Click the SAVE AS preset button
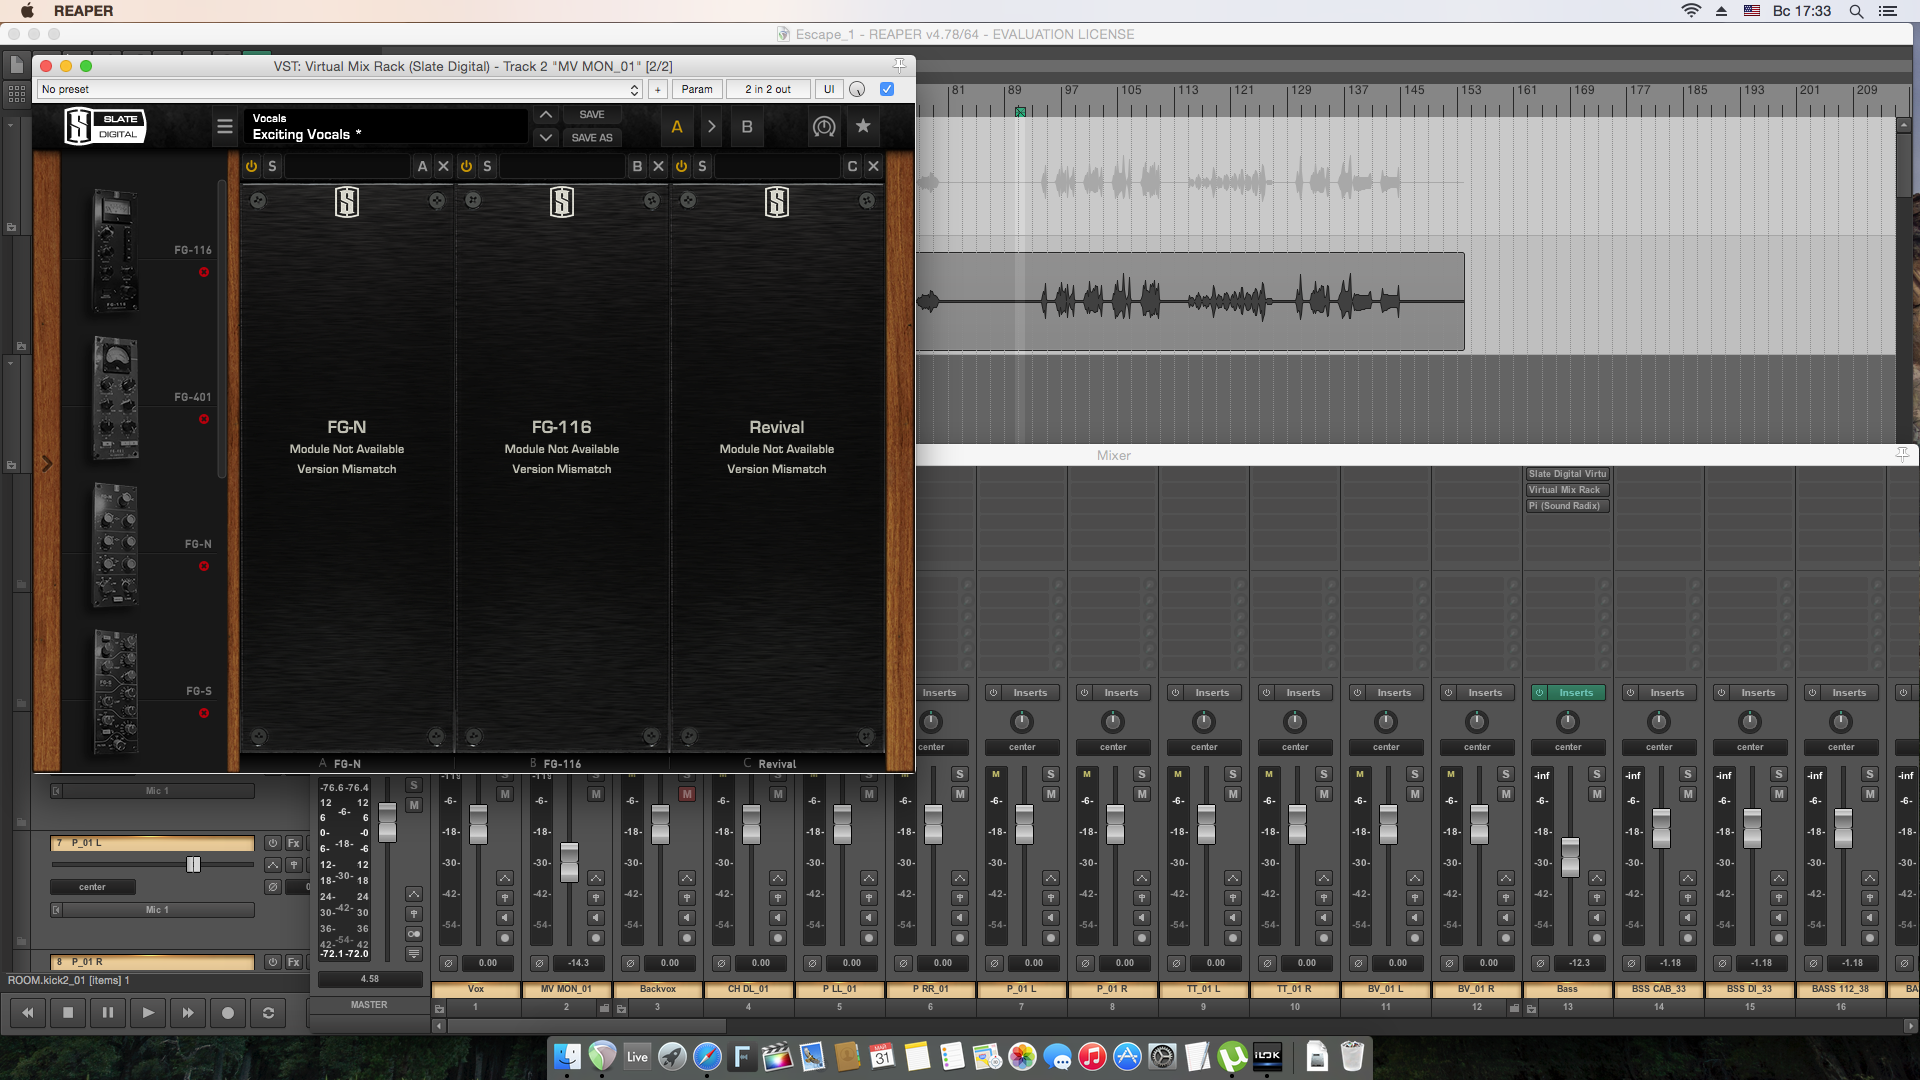The image size is (1920, 1080). pos(591,137)
